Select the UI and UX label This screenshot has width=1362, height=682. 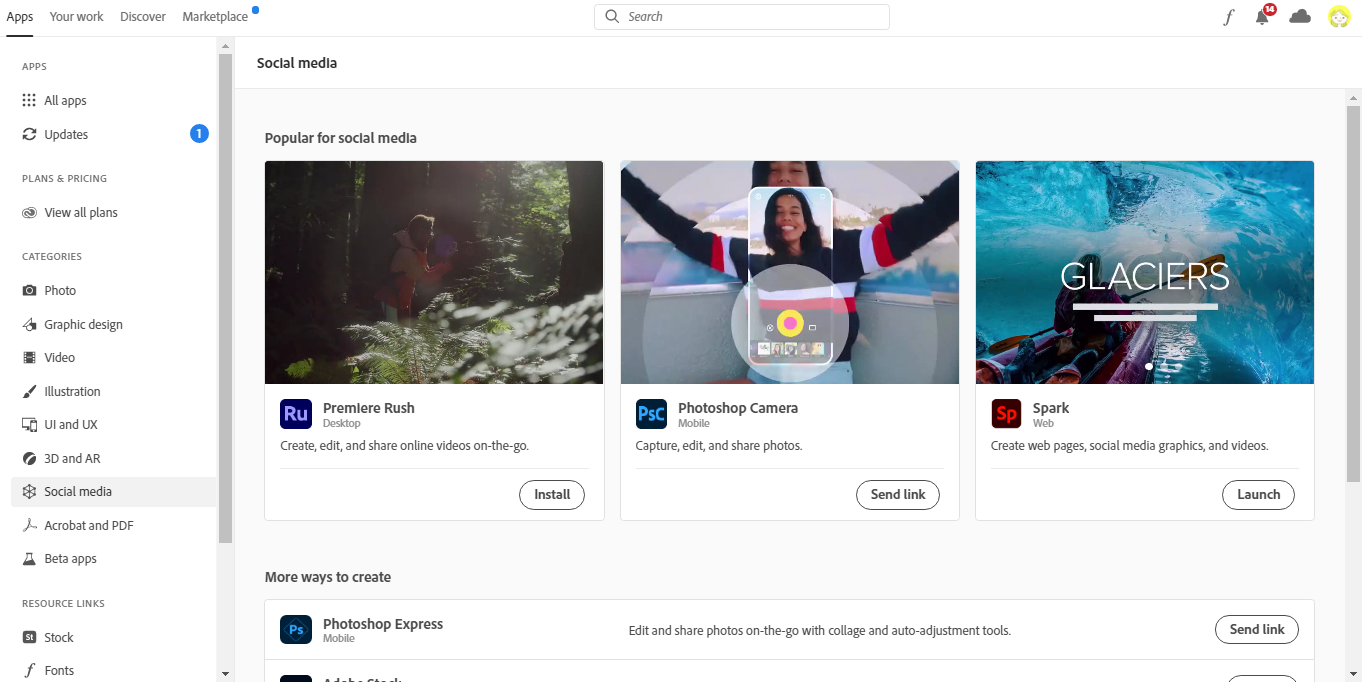tap(71, 424)
